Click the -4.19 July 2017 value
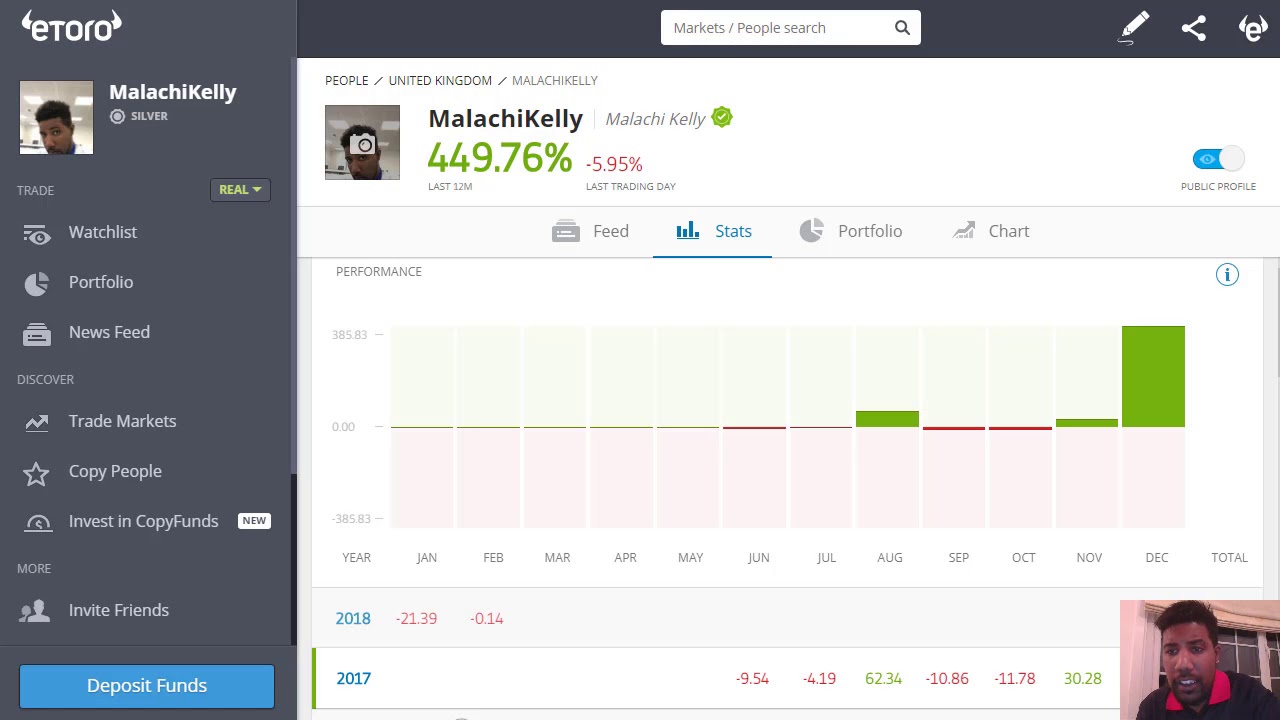 coord(819,679)
